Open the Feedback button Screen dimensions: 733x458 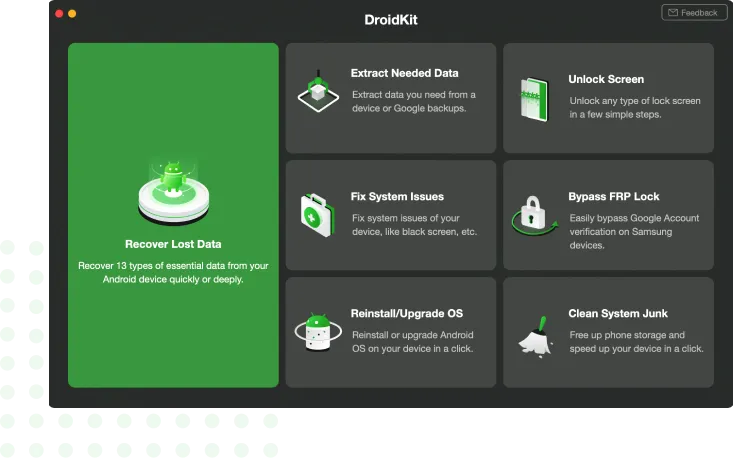click(694, 13)
